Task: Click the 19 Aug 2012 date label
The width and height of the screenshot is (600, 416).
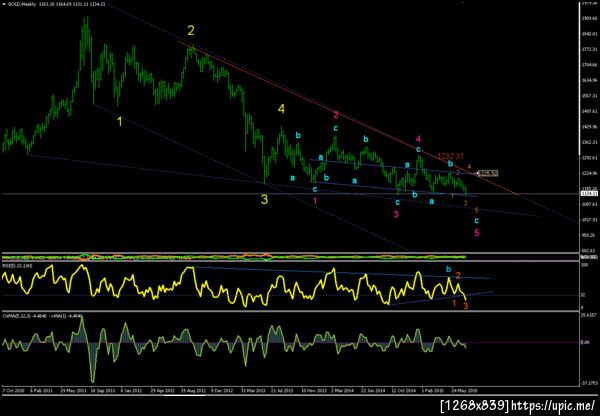Action: point(194,391)
